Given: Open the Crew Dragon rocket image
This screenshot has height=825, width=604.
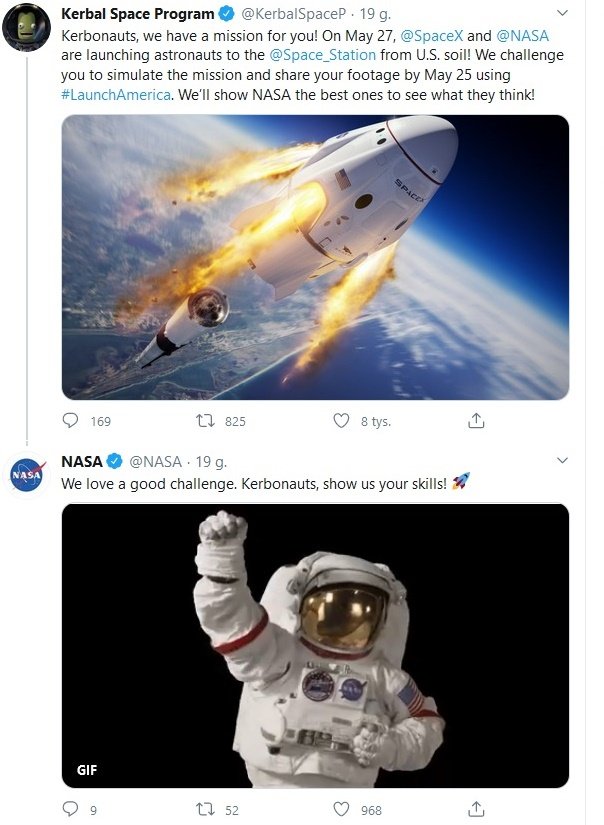Looking at the screenshot, I should click(315, 257).
